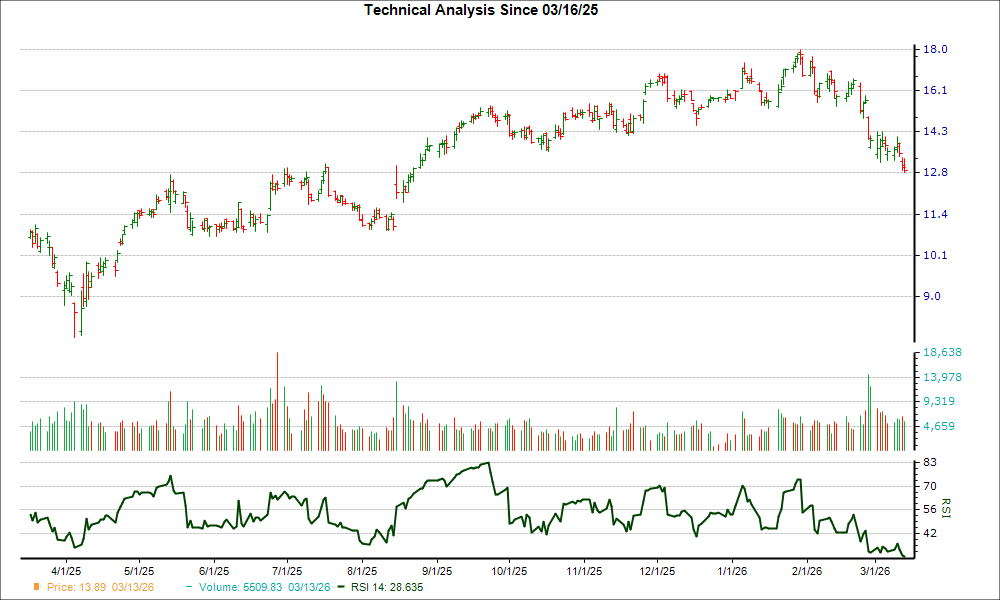The width and height of the screenshot is (1000, 600).
Task: Expand the volume pane below the price chart
Action: pos(470,400)
